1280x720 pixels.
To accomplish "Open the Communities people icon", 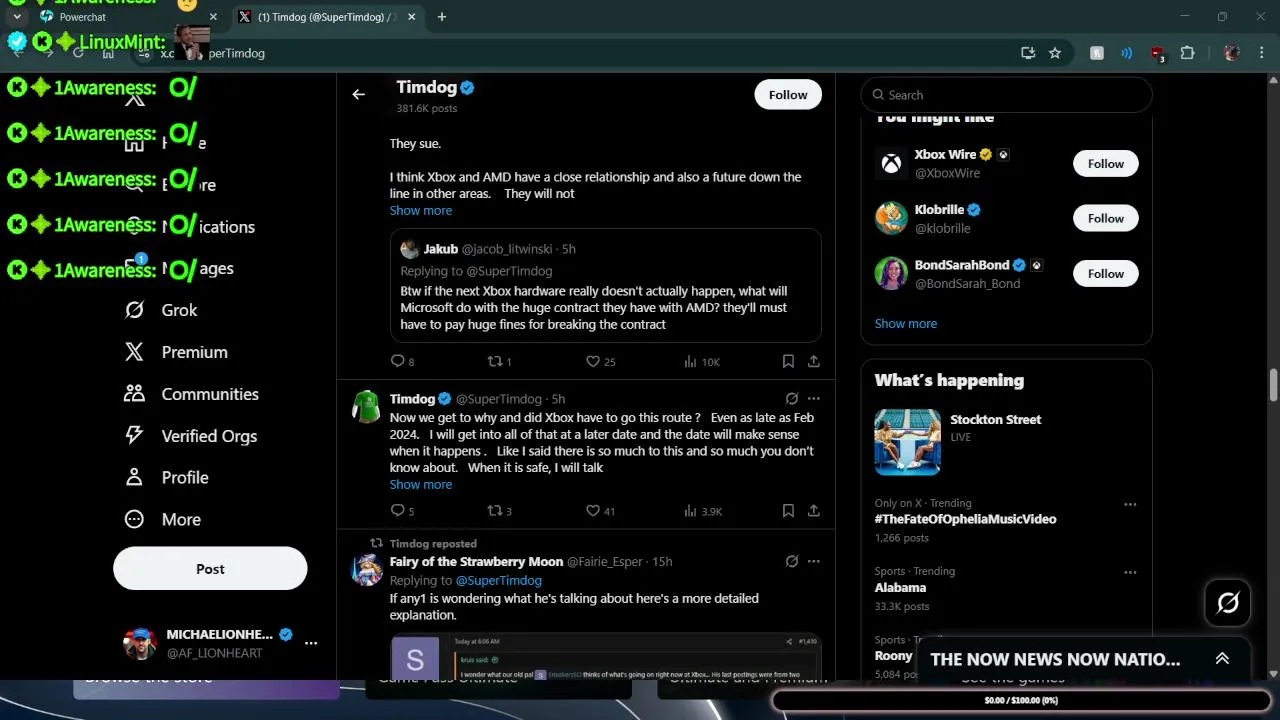I will pyautogui.click(x=134, y=394).
